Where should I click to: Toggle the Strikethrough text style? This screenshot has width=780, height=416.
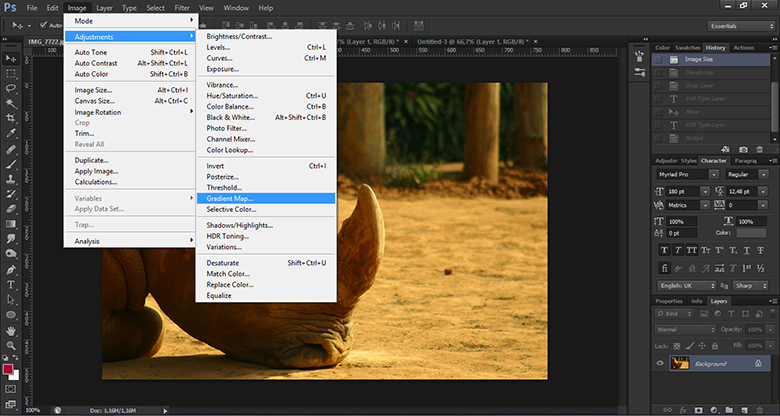[x=761, y=249]
